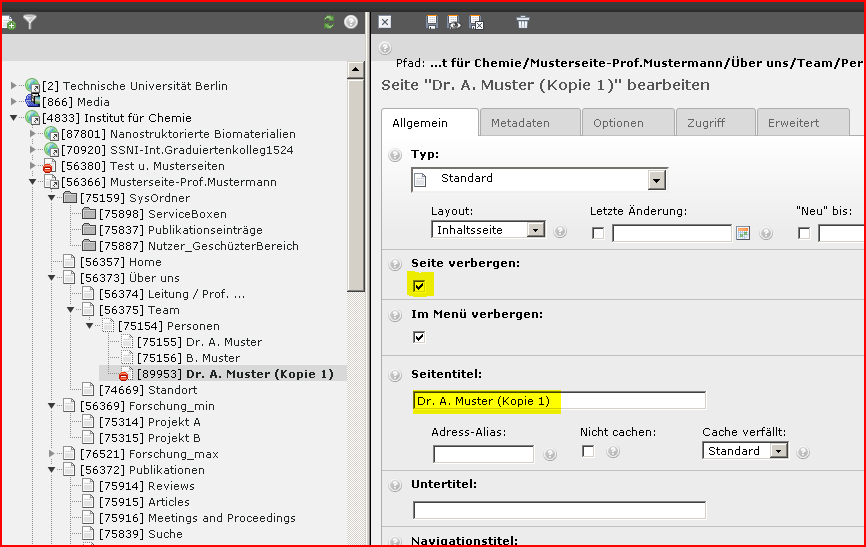866x547 pixels.
Task: Click the save and view page icon
Action: pos(454,22)
